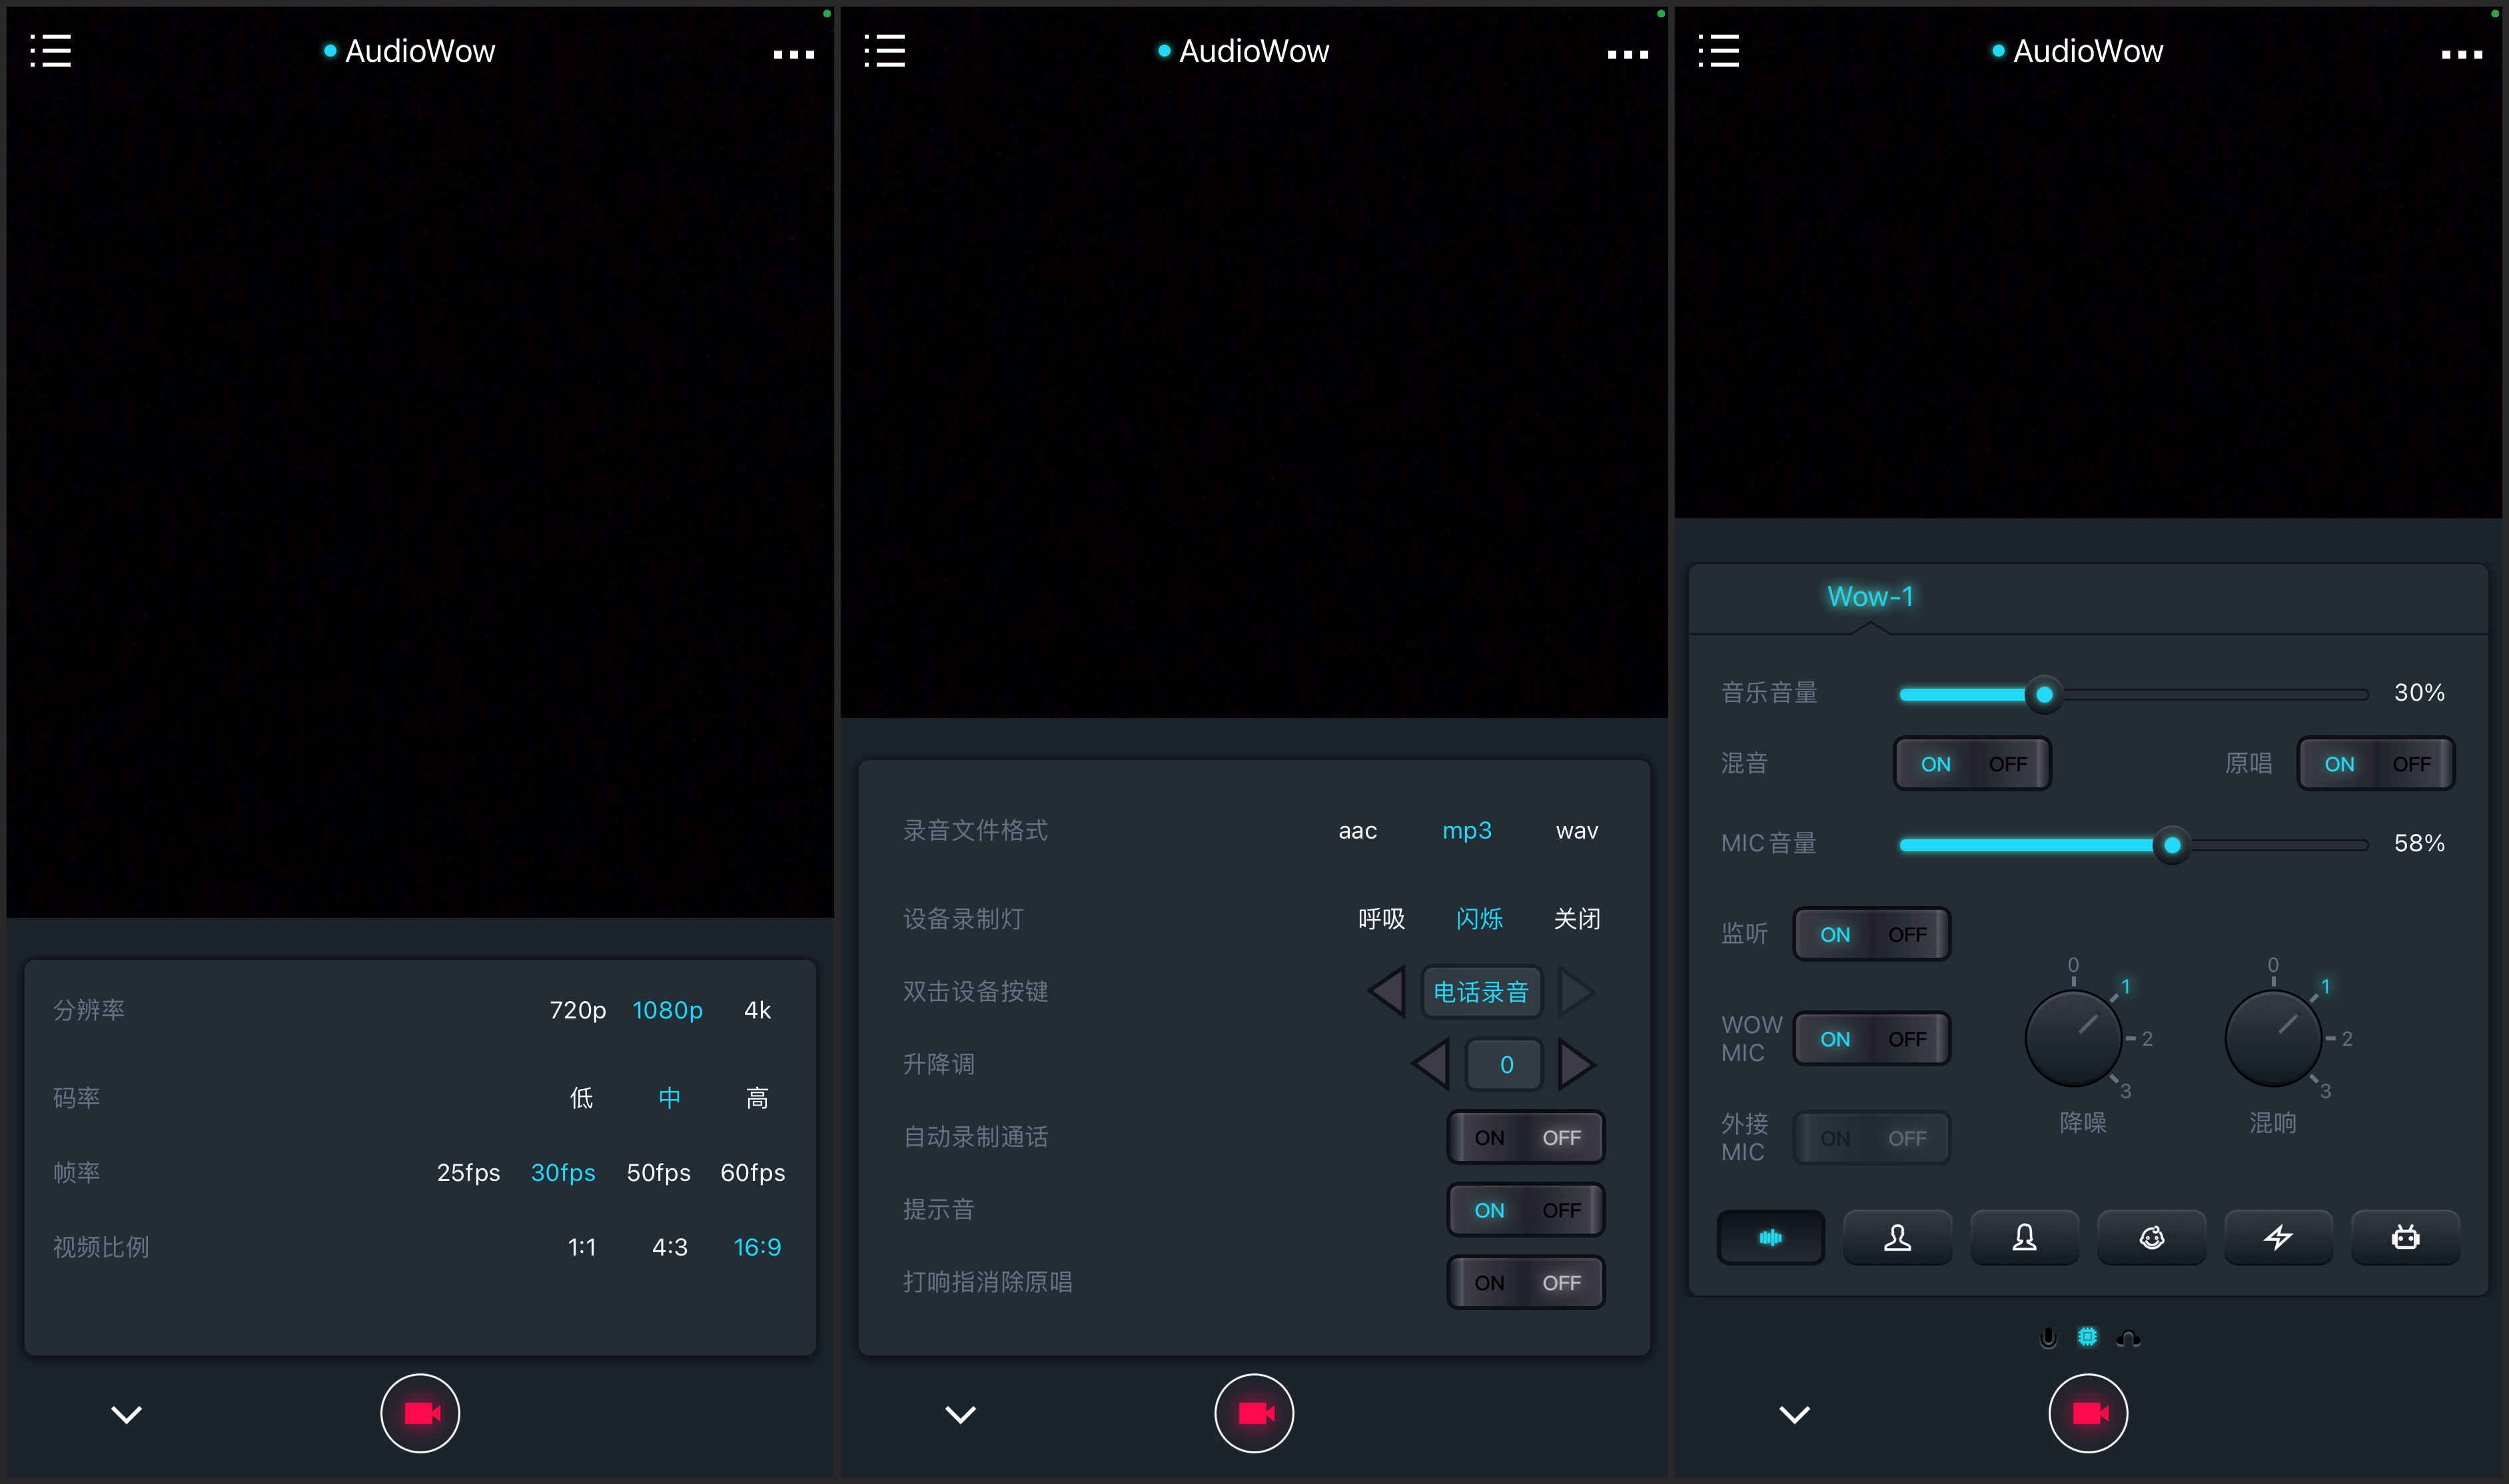The width and height of the screenshot is (2509, 1484).
Task: Open the three-dot more menu in middle panel
Action: click(x=1628, y=54)
